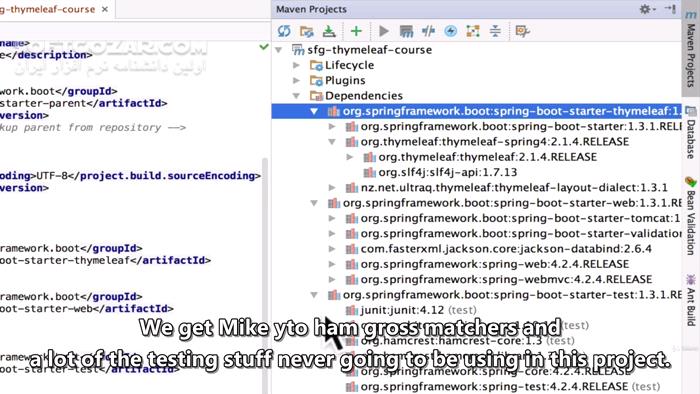Open Bean Validation side tool tab
The image size is (700, 394).
pyautogui.click(x=691, y=216)
